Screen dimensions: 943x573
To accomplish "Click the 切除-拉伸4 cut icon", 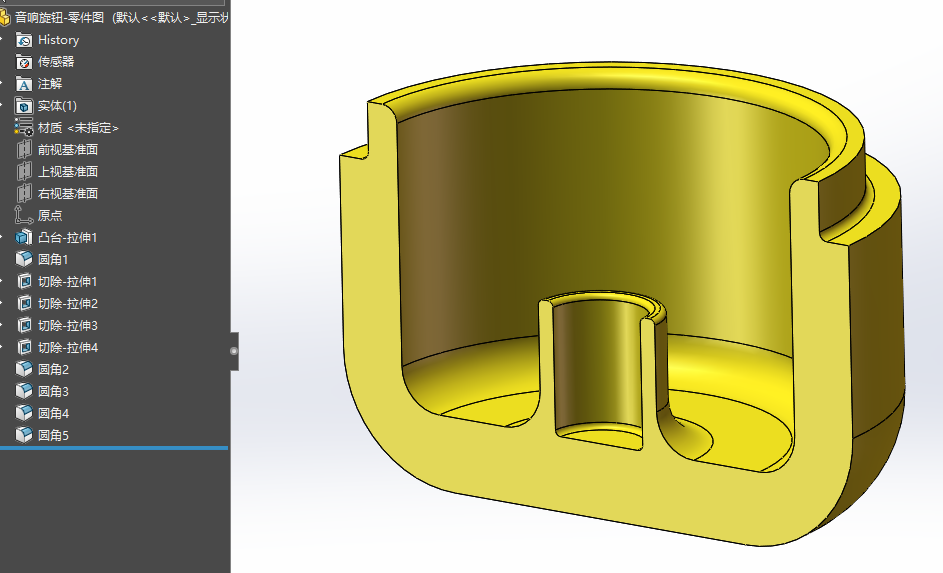I will pyautogui.click(x=23, y=347).
